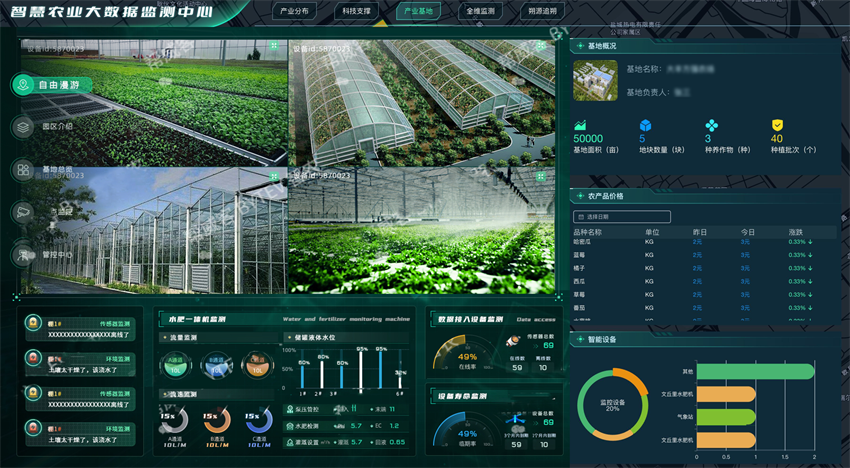Click the 蓝莓 price row

click(703, 255)
